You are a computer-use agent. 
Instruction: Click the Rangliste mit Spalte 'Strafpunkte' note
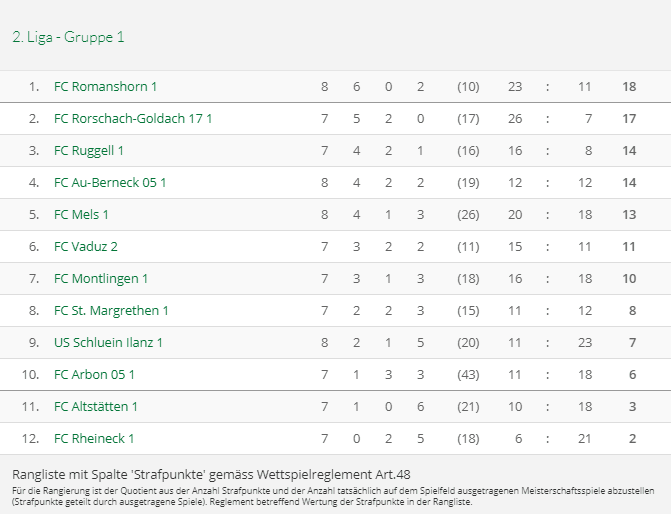211,473
